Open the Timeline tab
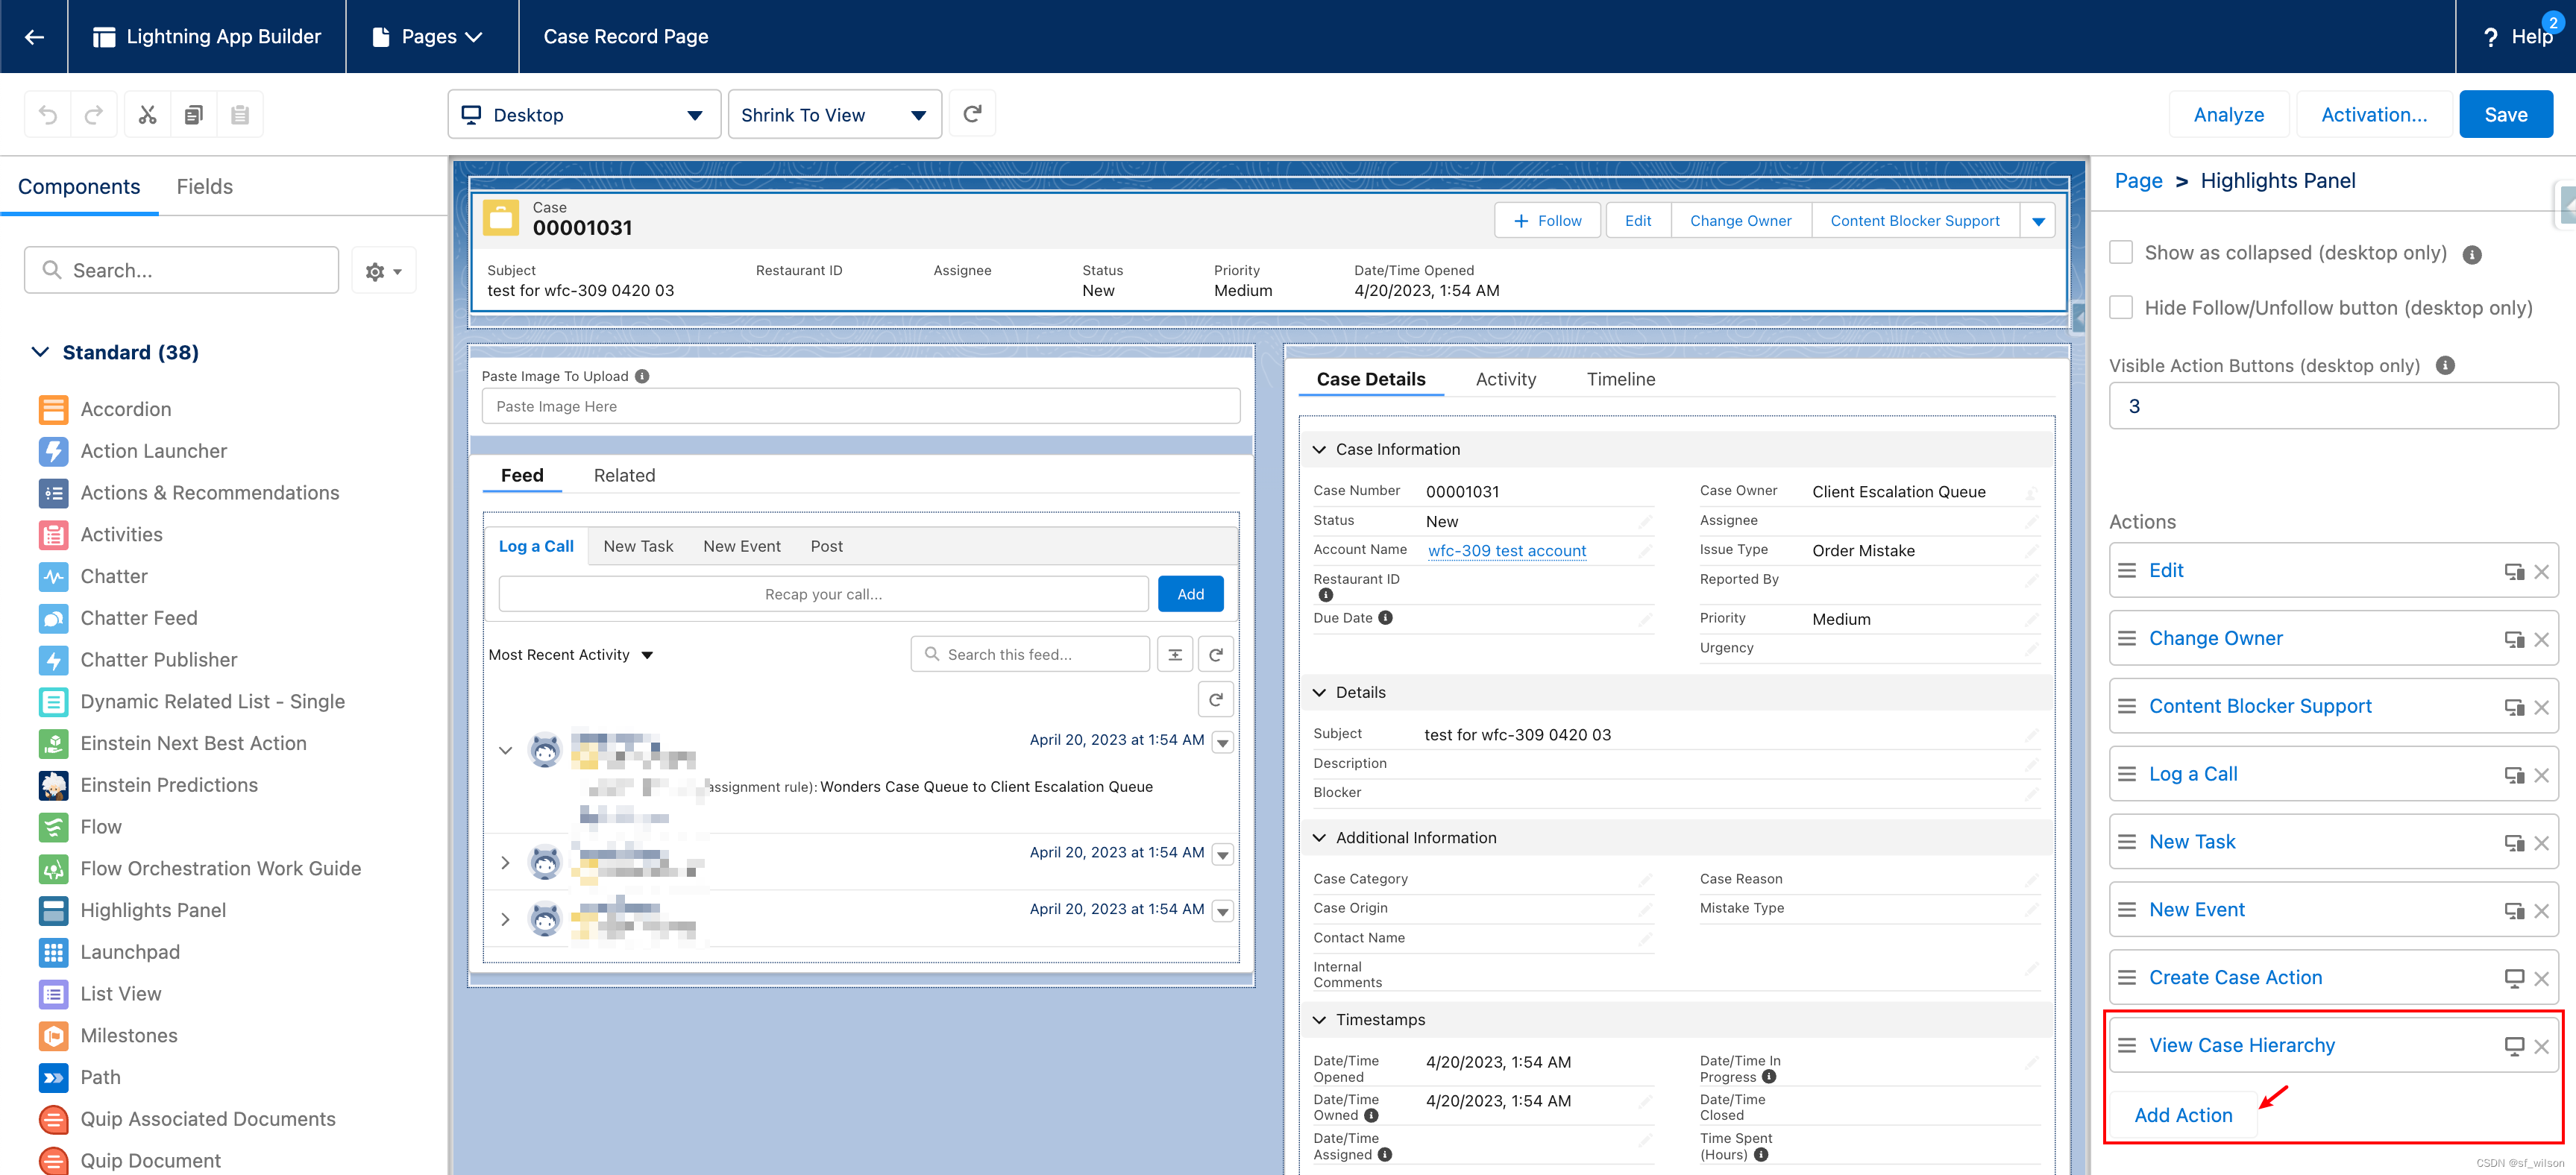This screenshot has width=2576, height=1175. [1620, 380]
